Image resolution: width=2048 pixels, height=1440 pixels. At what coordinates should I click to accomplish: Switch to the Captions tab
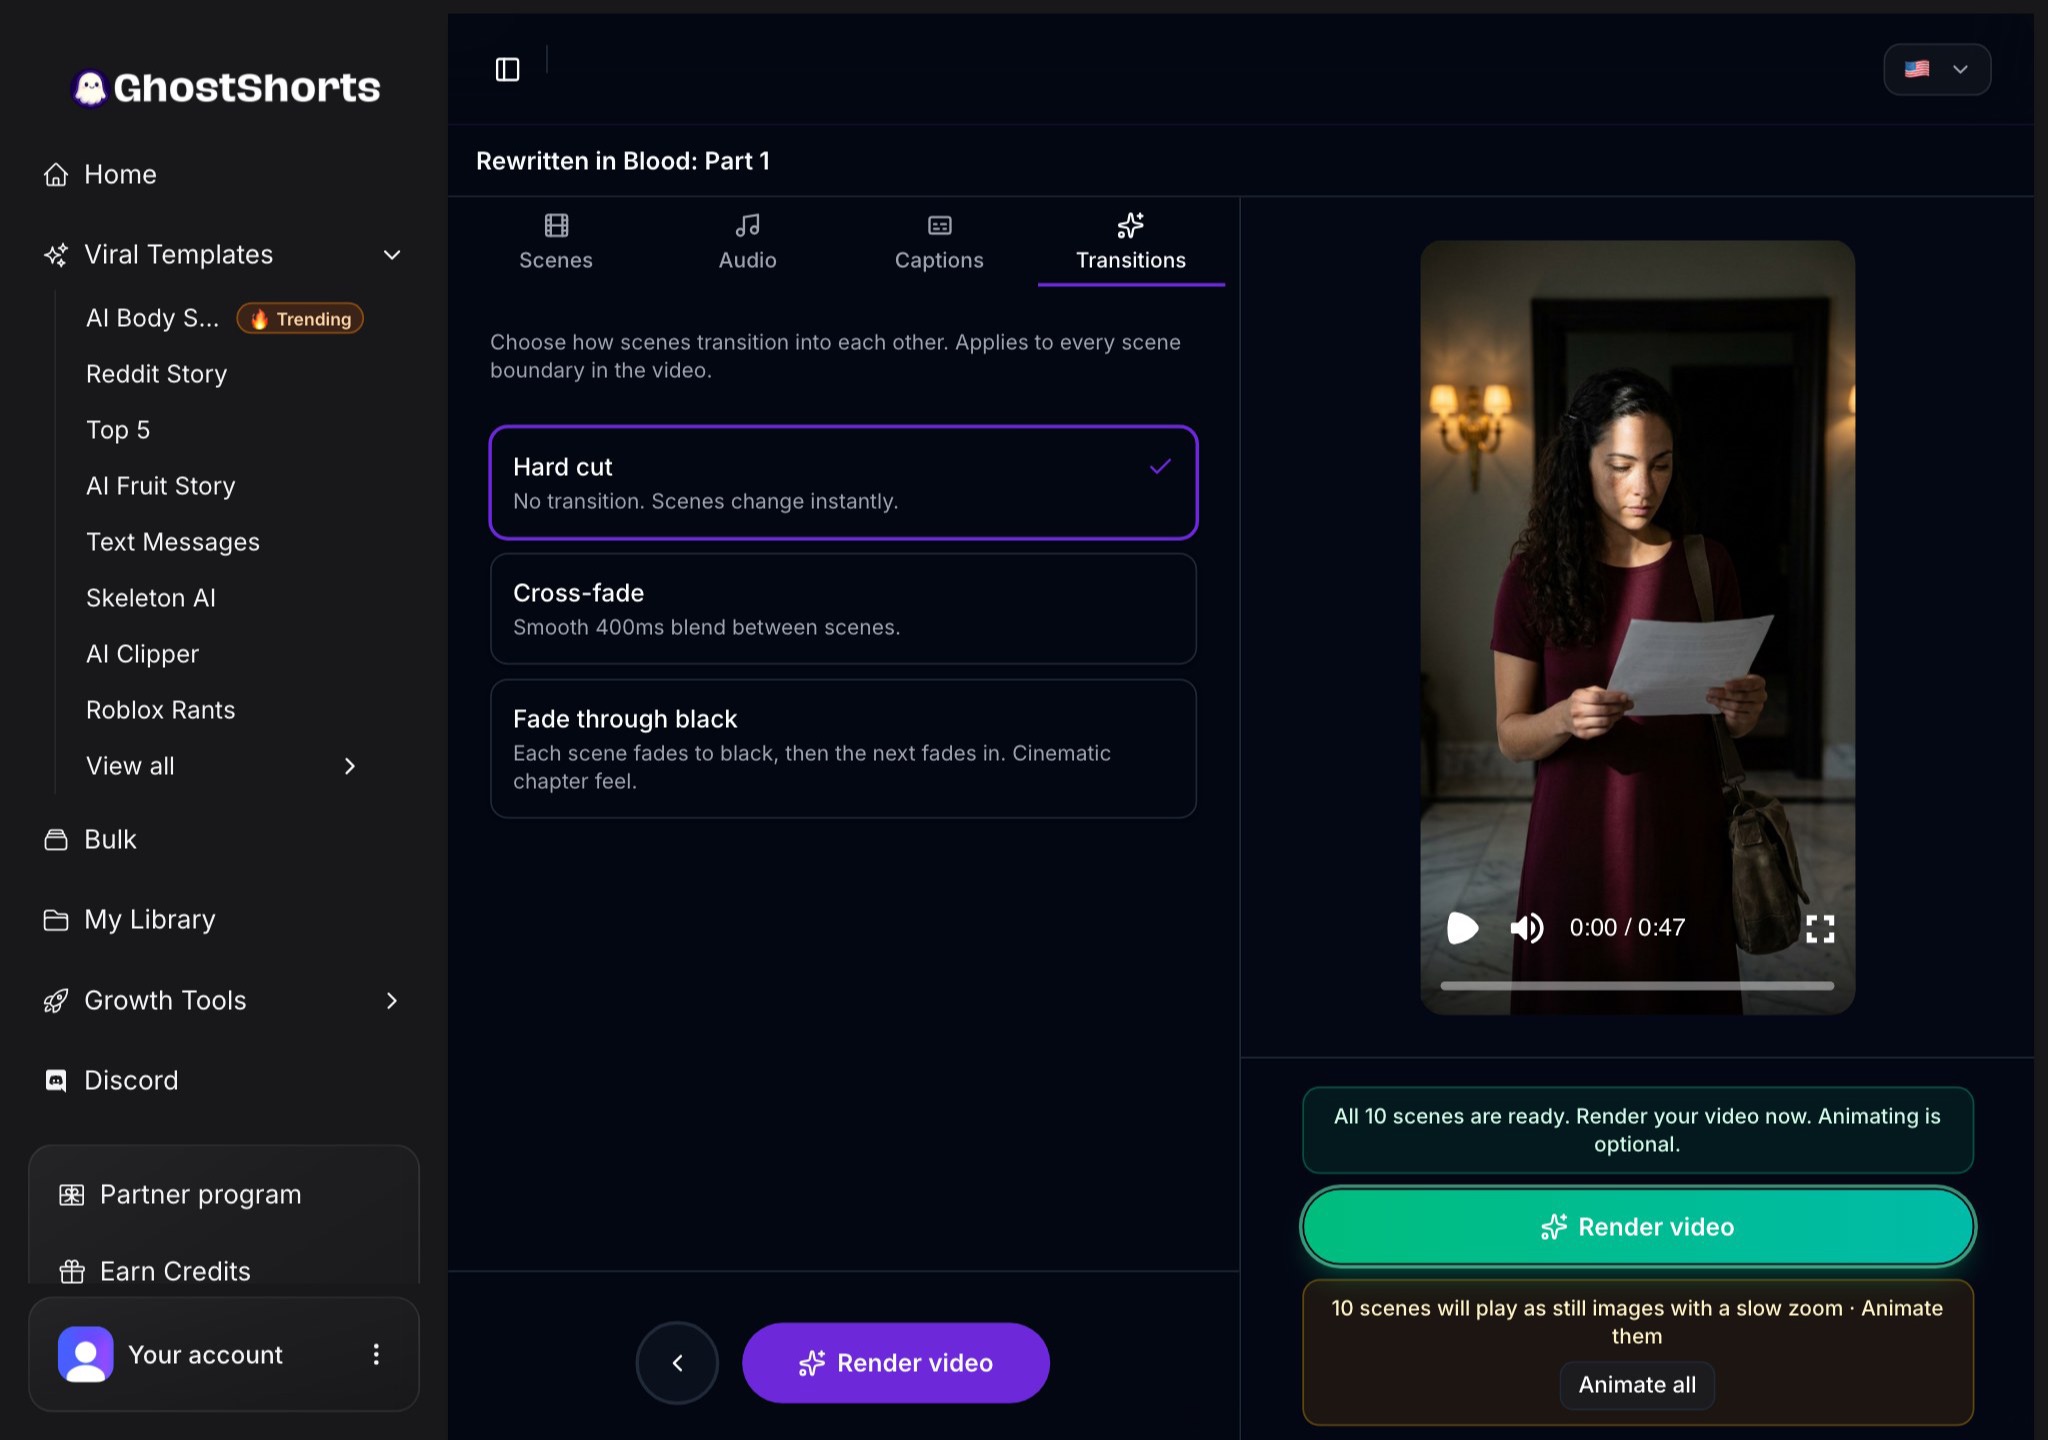pos(939,241)
